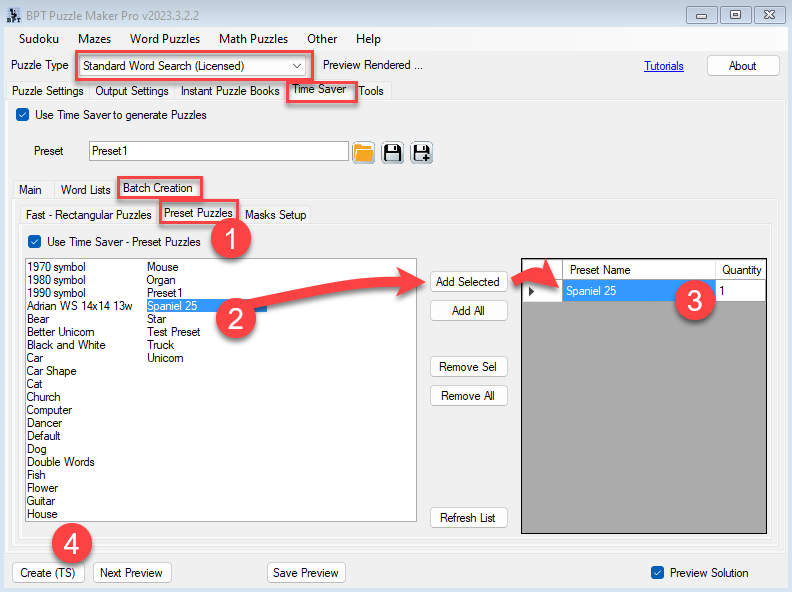
Task: Switch to the Instant Puzzle Books tab
Action: tap(230, 91)
